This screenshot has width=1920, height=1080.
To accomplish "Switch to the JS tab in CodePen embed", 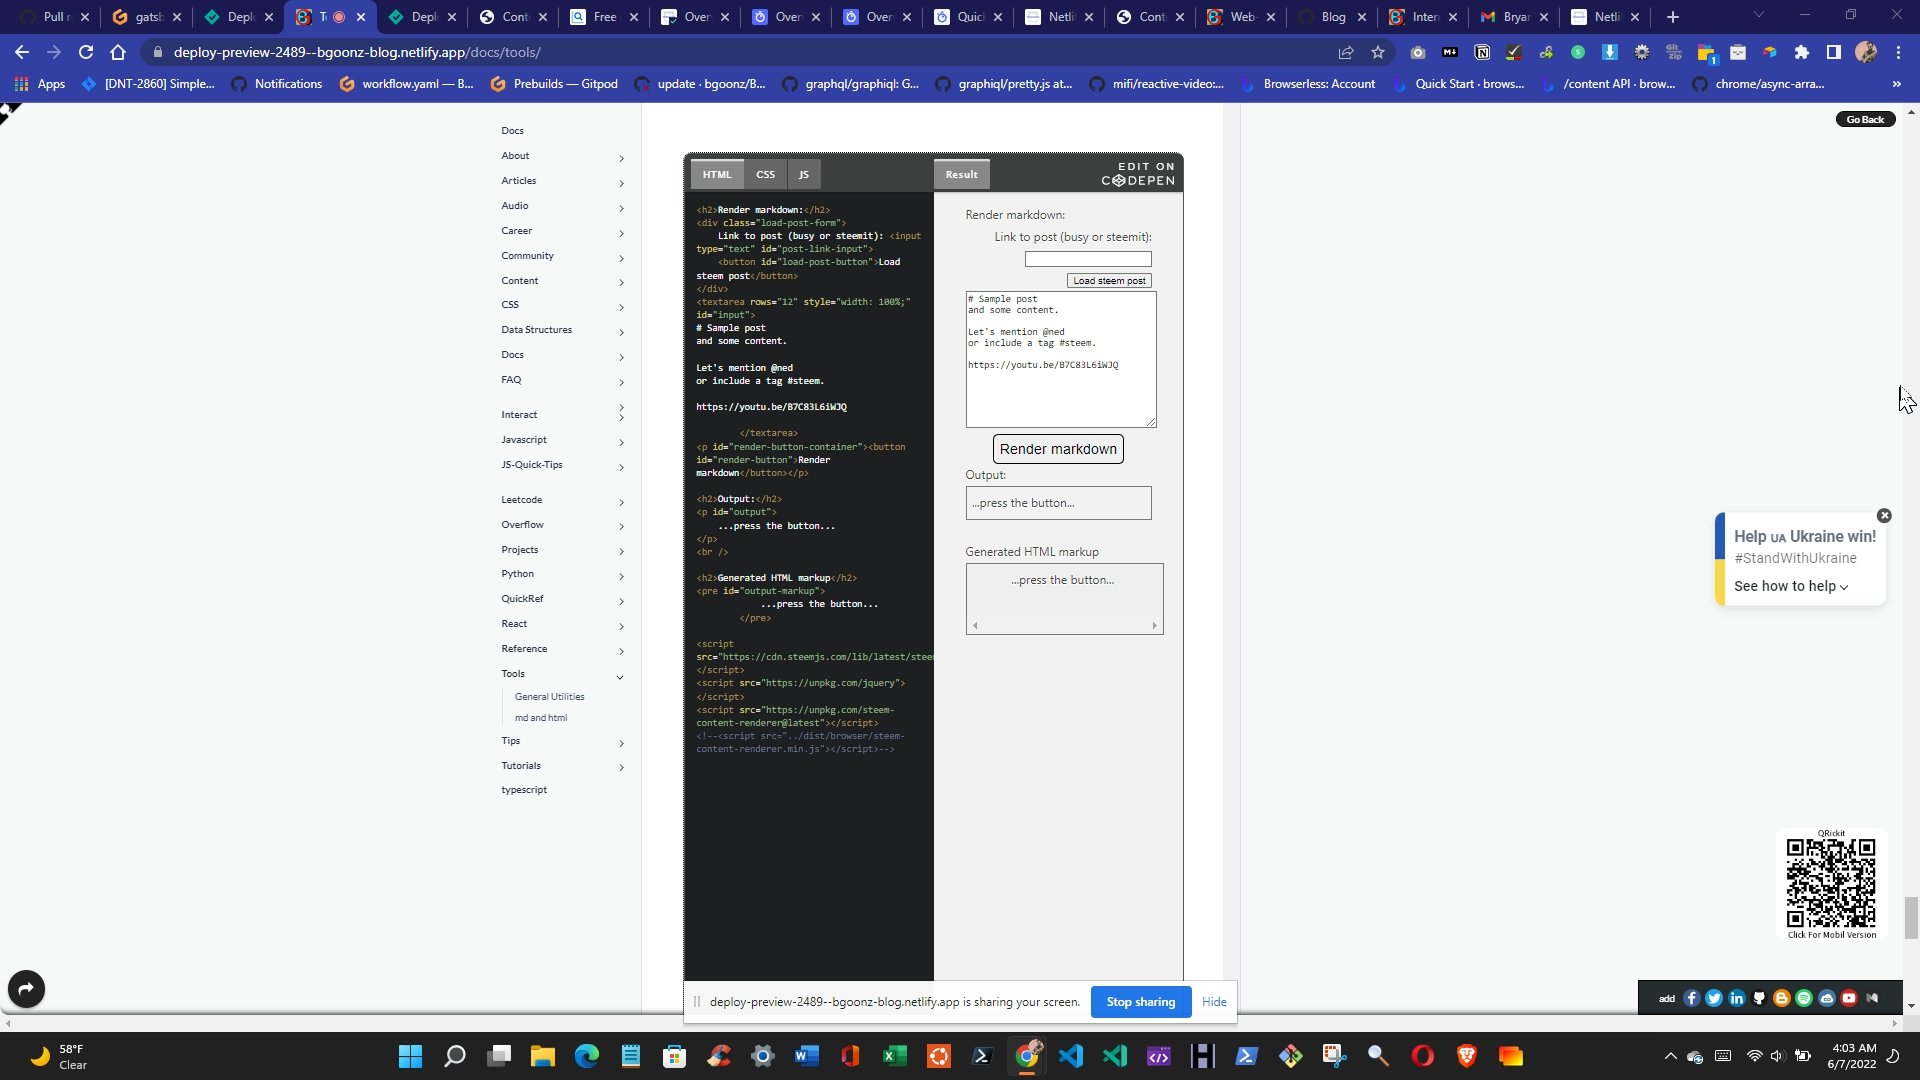I will [x=804, y=174].
